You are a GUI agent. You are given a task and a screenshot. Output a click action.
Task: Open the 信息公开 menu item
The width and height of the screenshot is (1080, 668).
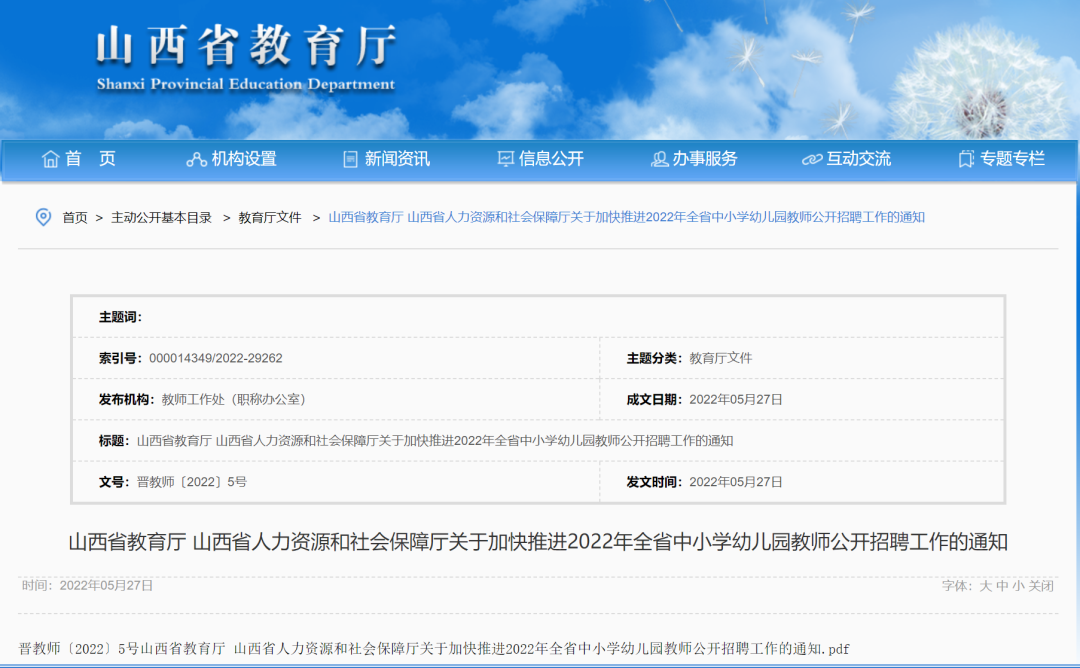[x=551, y=159]
